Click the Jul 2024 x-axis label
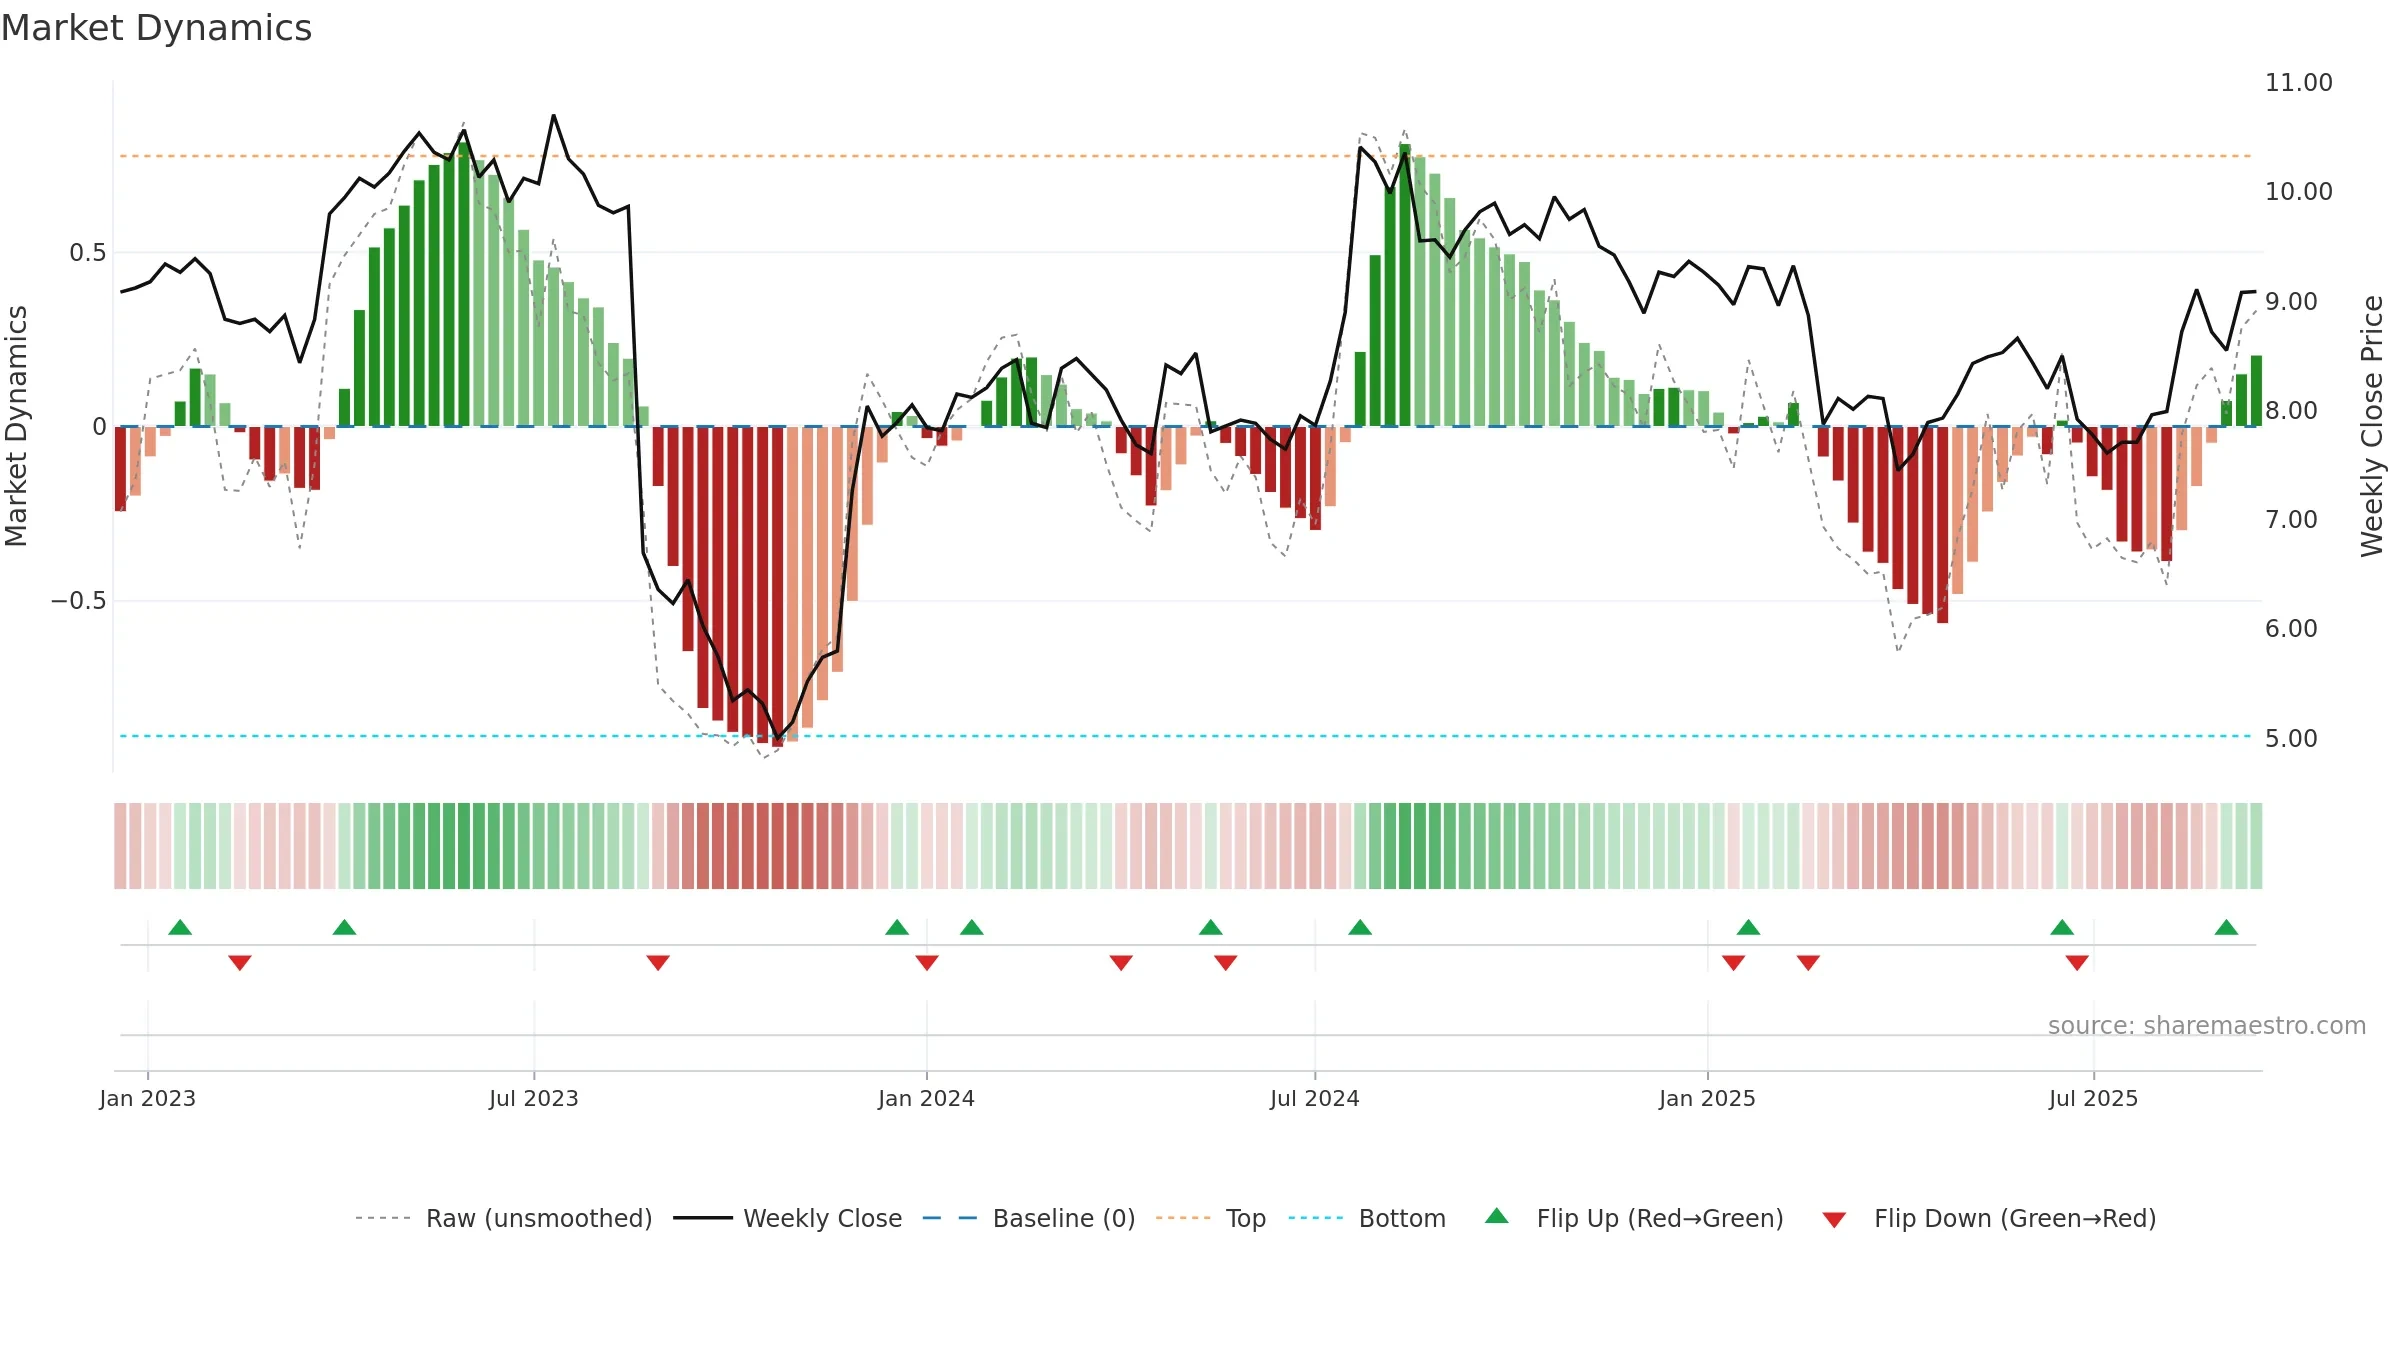This screenshot has height=1350, width=2400. coord(1315,1099)
